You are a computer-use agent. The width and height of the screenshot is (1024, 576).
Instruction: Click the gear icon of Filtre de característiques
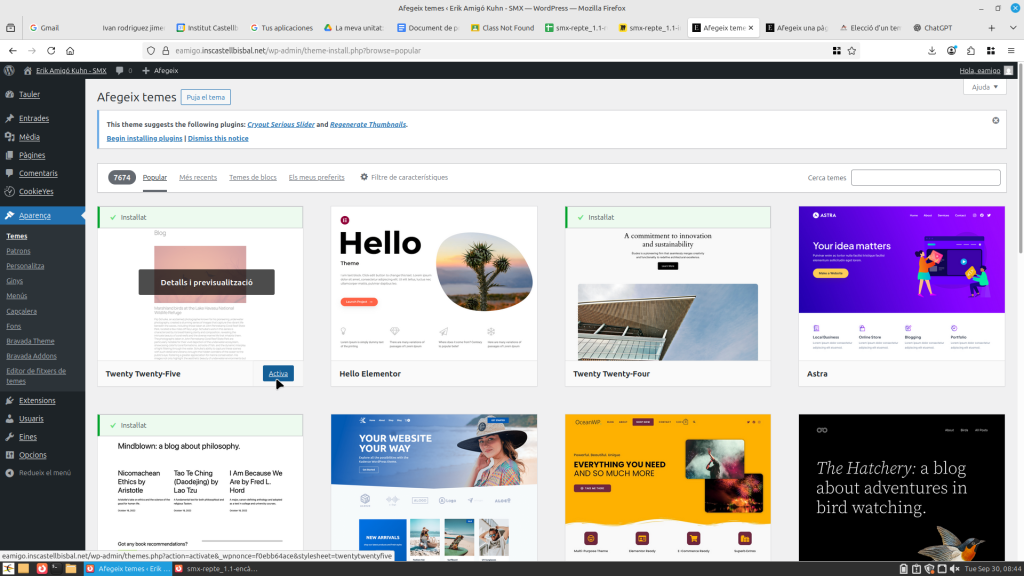(364, 177)
